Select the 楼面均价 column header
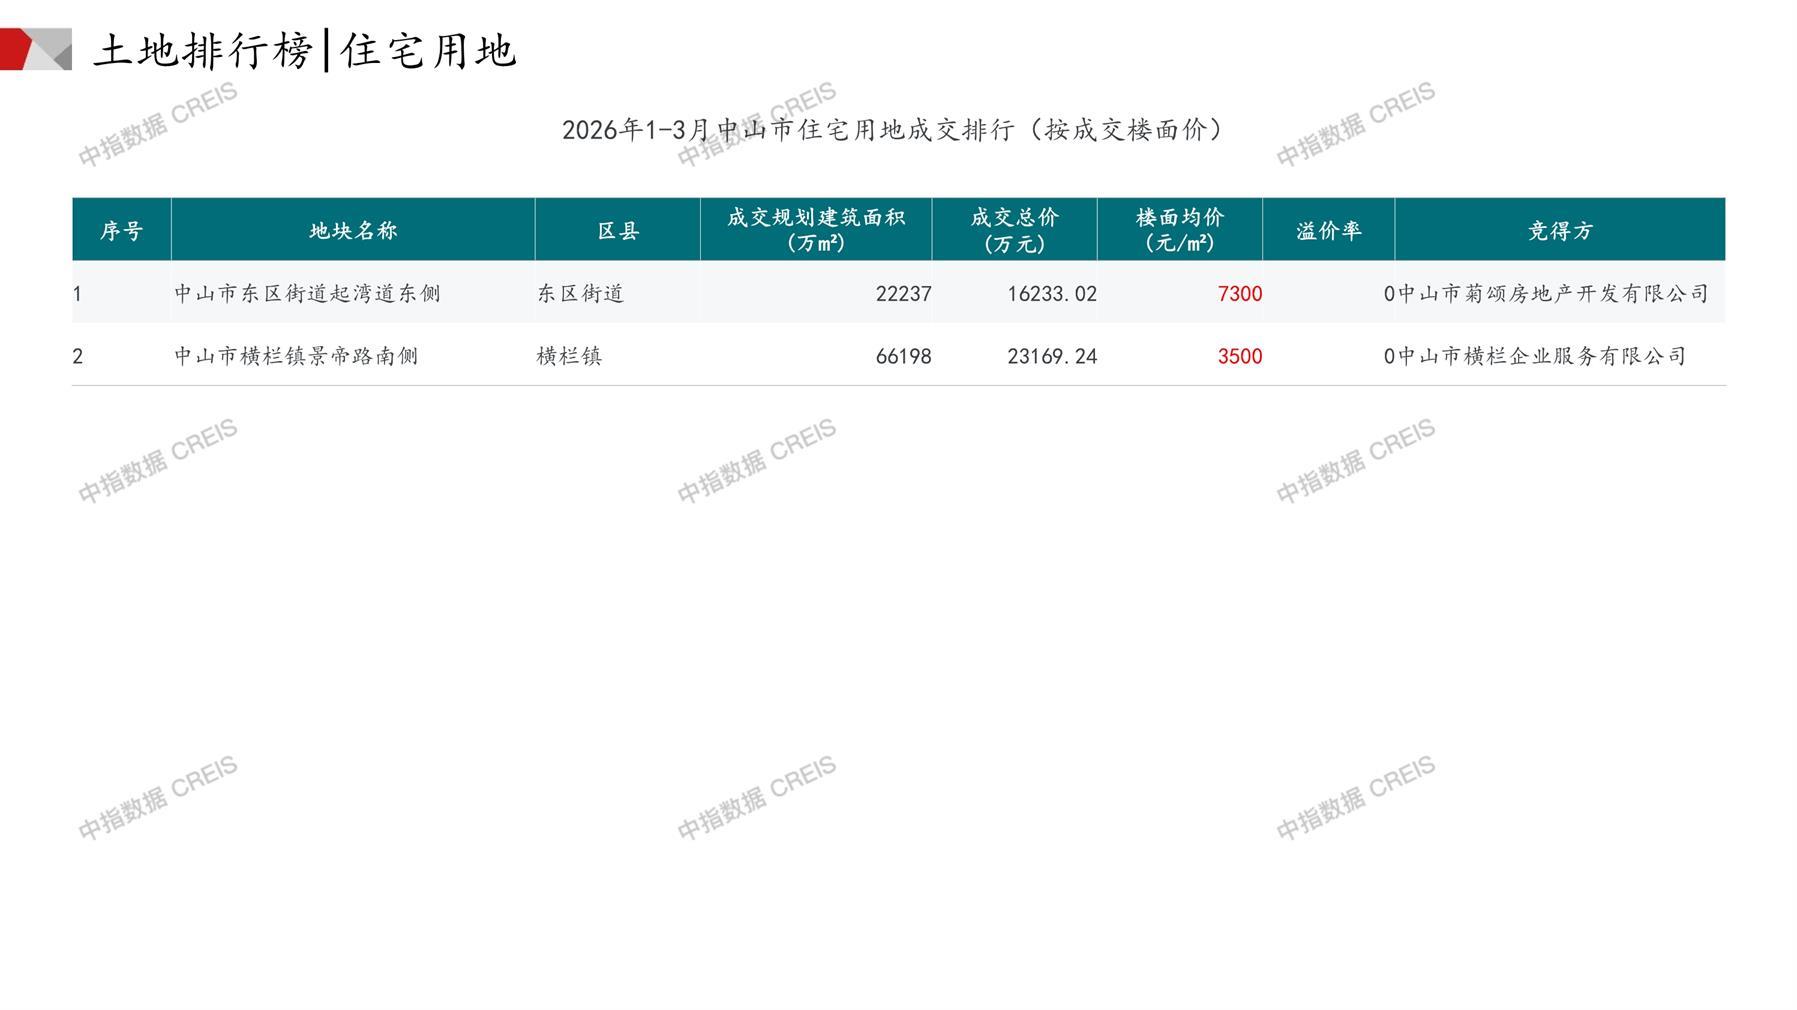 pyautogui.click(x=1179, y=230)
